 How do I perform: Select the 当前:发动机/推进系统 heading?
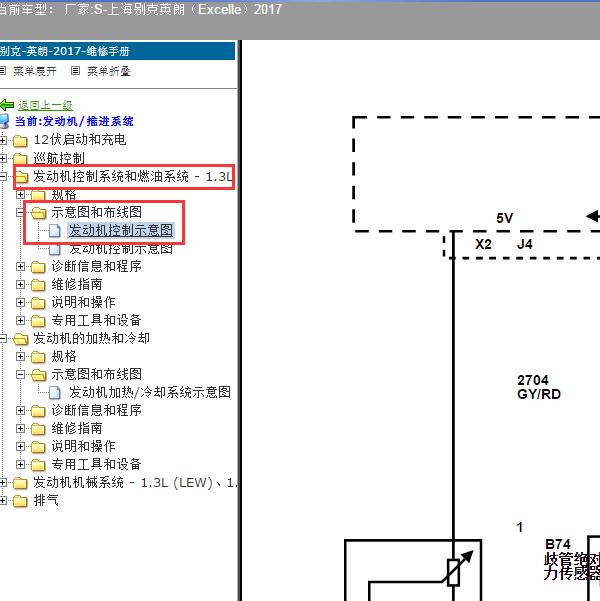(x=74, y=121)
